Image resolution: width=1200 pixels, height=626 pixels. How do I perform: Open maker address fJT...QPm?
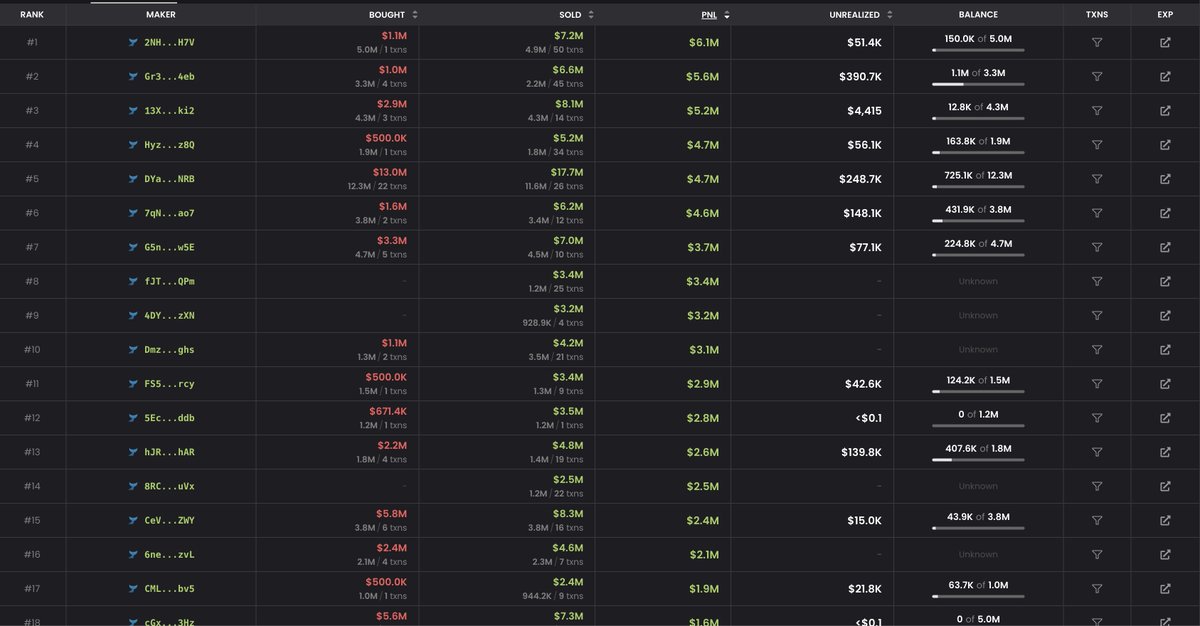tap(169, 281)
